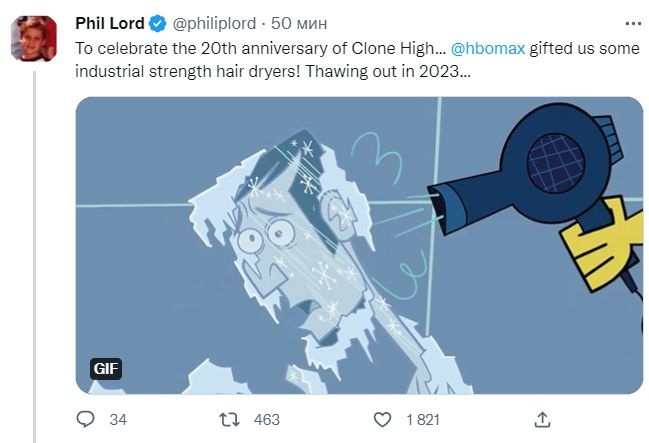Retweet Phil Lord's Clone High tweet

click(230, 419)
